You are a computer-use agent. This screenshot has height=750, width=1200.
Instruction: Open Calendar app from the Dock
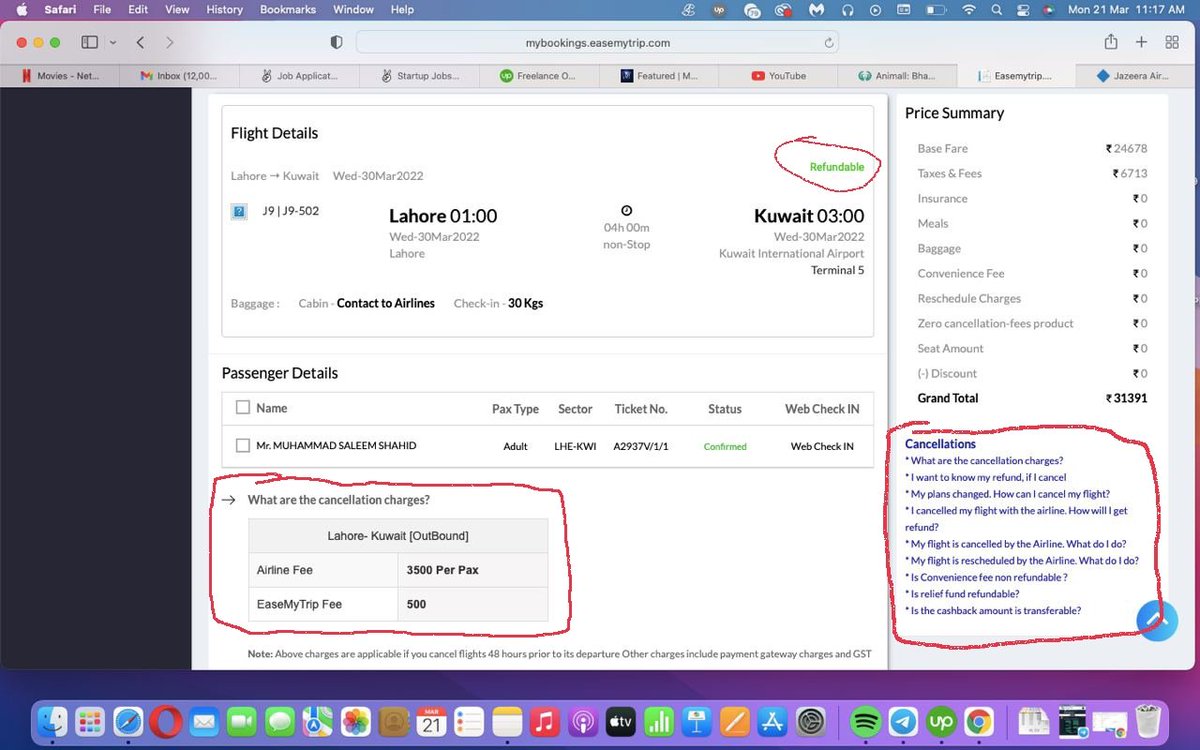click(431, 720)
